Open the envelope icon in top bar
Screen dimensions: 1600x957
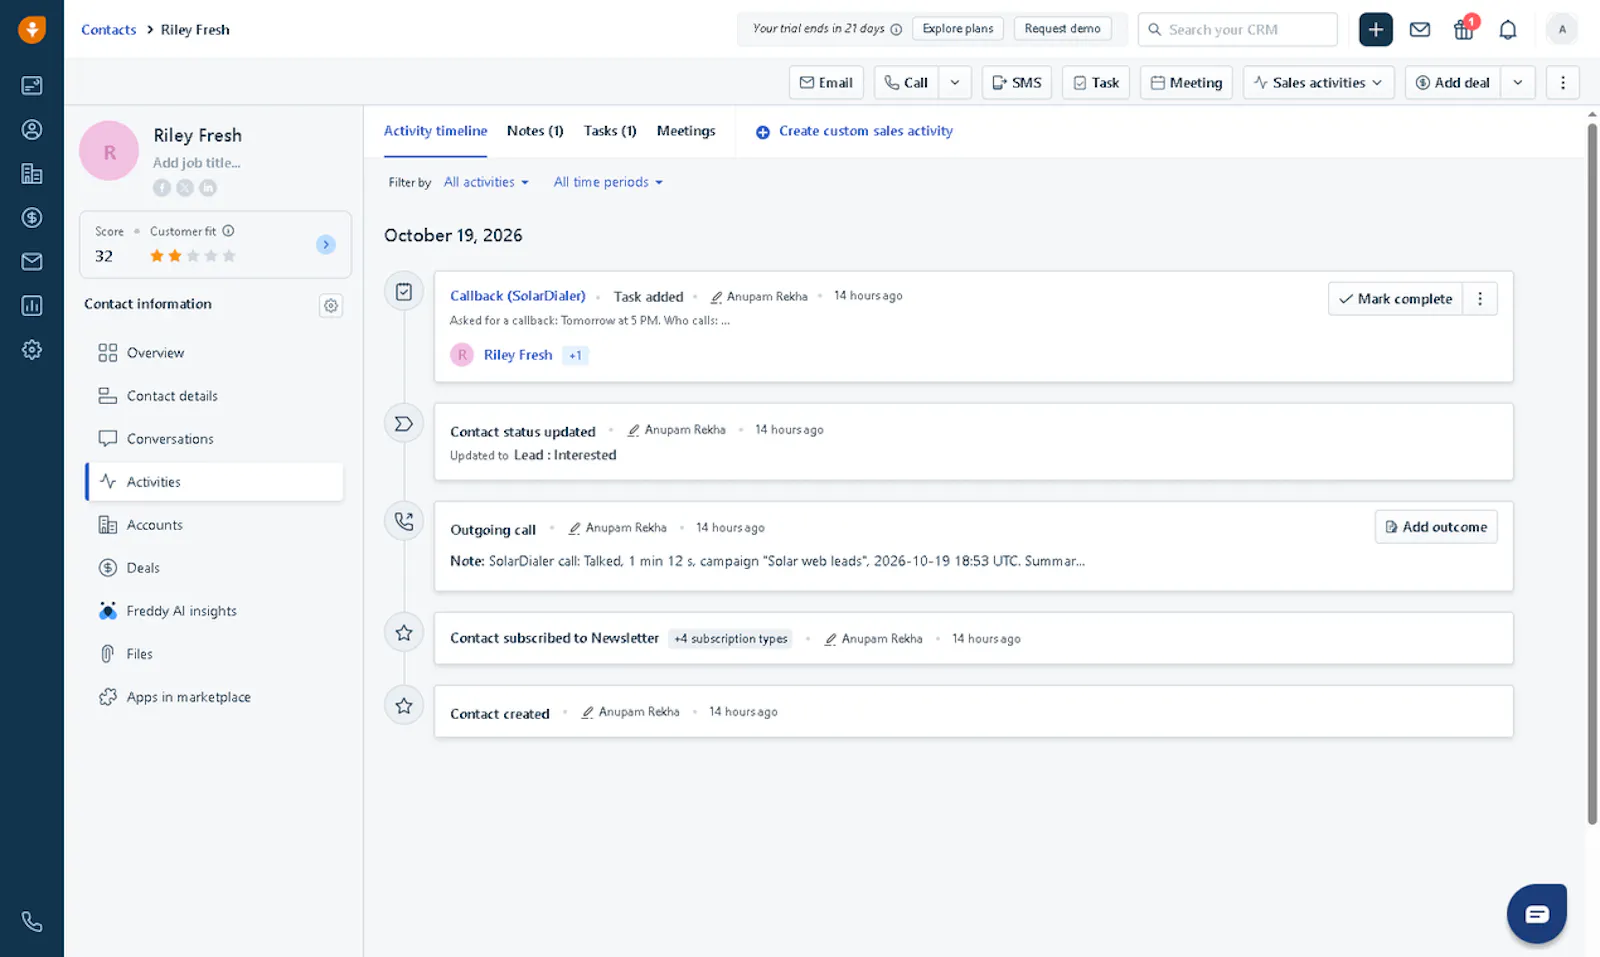pyautogui.click(x=1419, y=30)
